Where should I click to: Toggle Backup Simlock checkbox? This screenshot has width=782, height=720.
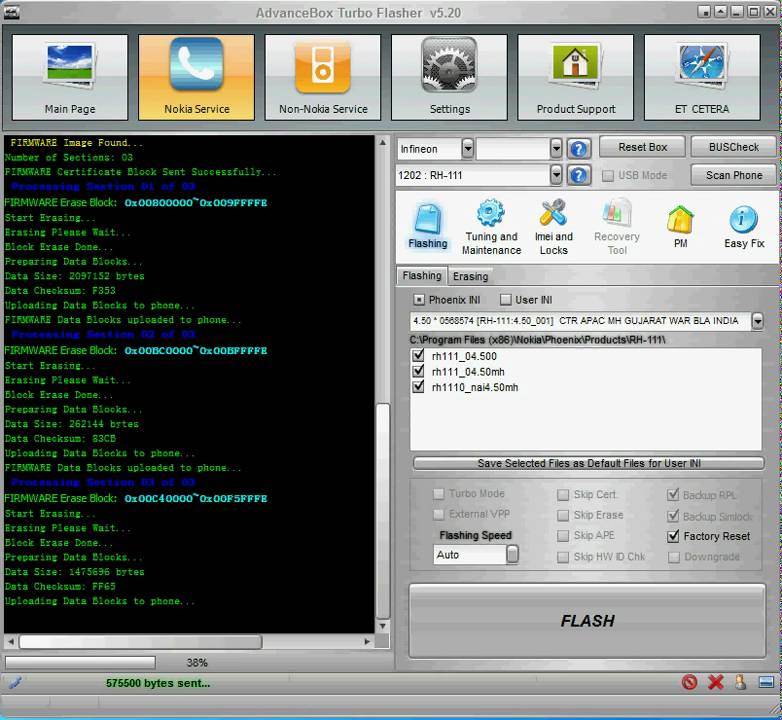673,516
